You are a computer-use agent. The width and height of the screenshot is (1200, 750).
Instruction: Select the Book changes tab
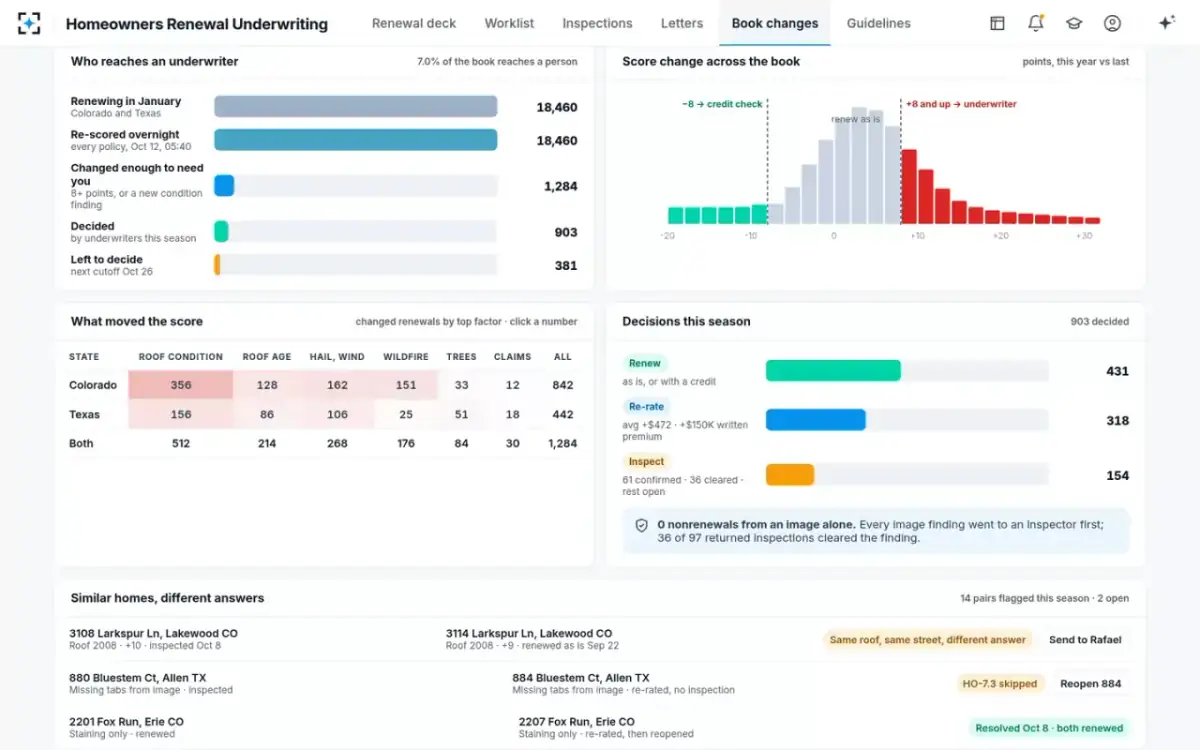[775, 23]
